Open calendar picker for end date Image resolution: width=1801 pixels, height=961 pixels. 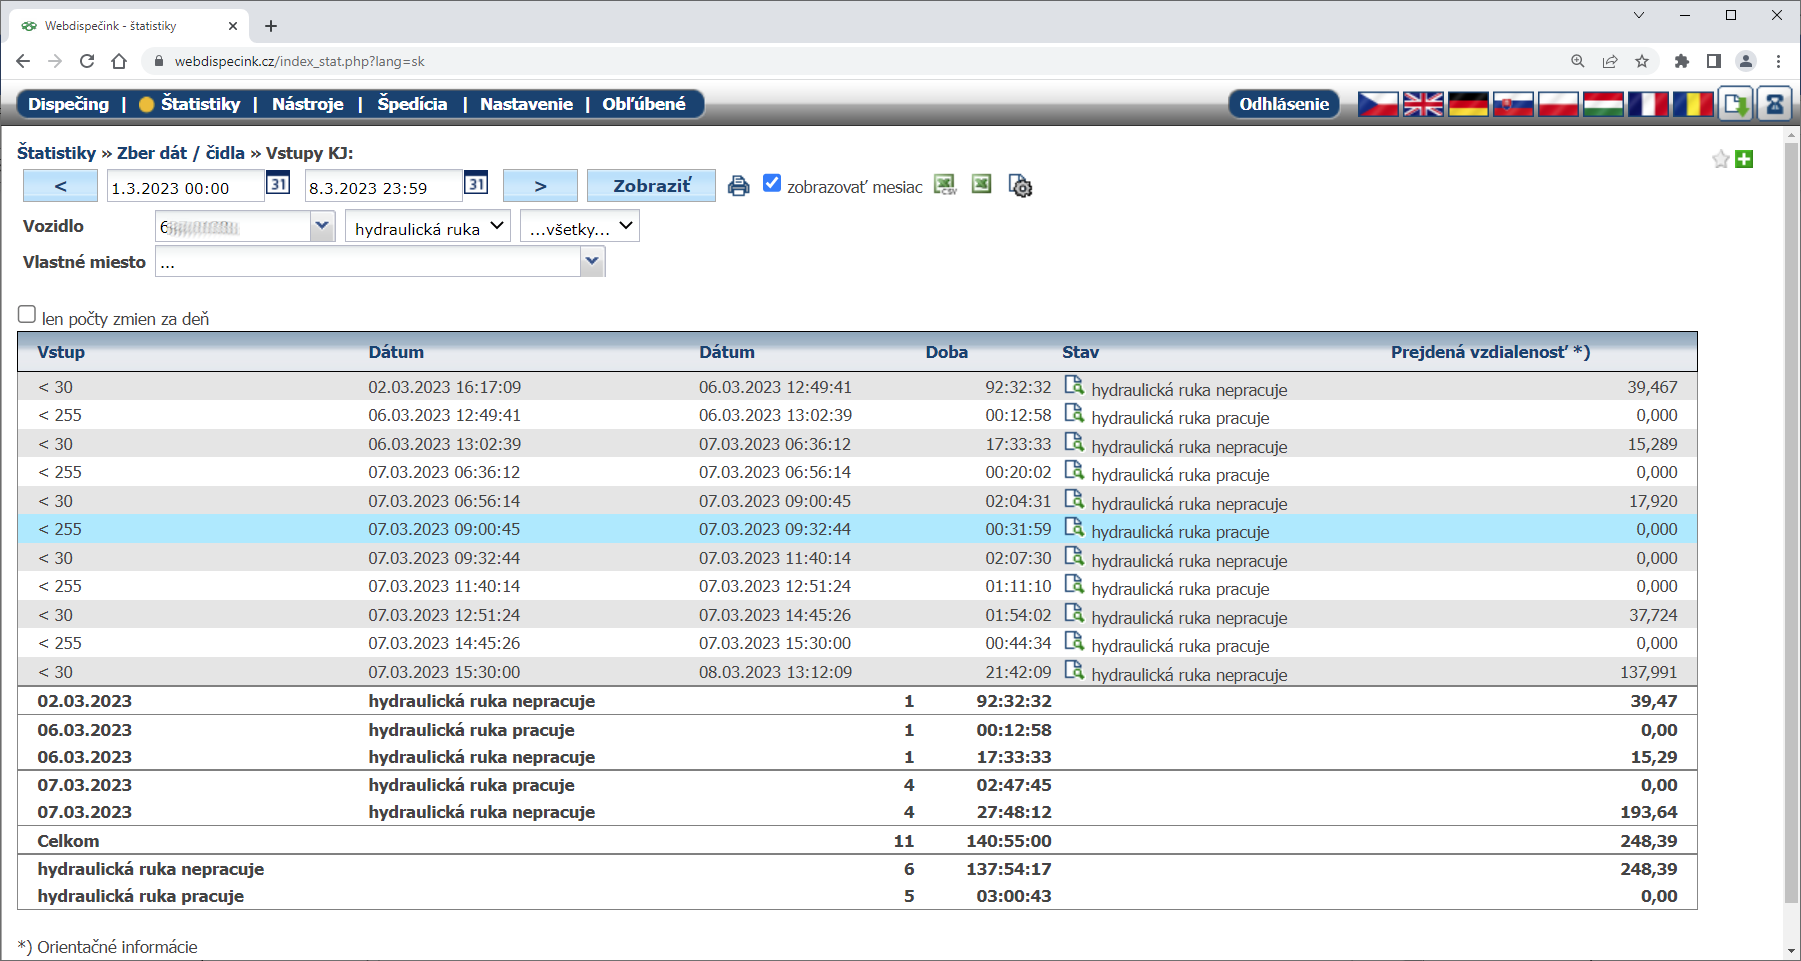(x=476, y=184)
